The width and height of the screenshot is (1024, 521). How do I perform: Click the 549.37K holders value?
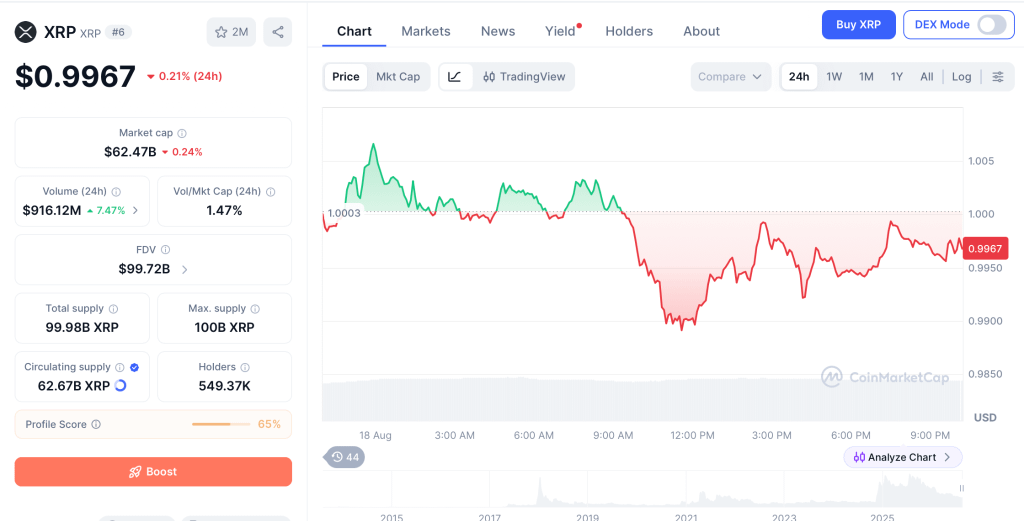[x=224, y=386]
